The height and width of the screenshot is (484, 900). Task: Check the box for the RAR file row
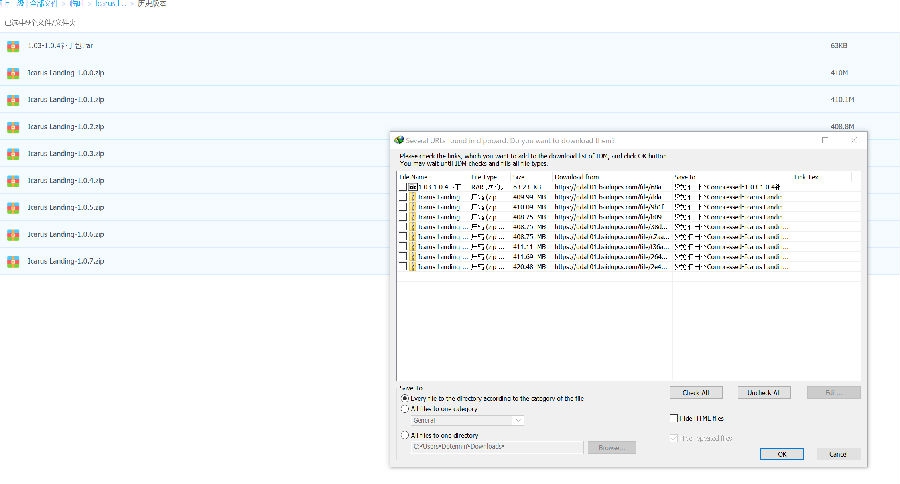point(403,187)
